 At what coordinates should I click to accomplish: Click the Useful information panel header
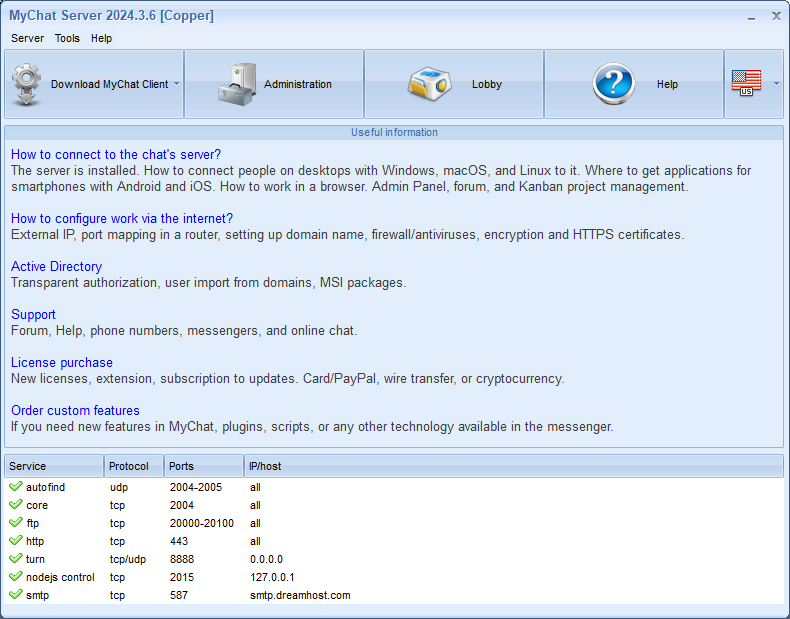click(394, 132)
